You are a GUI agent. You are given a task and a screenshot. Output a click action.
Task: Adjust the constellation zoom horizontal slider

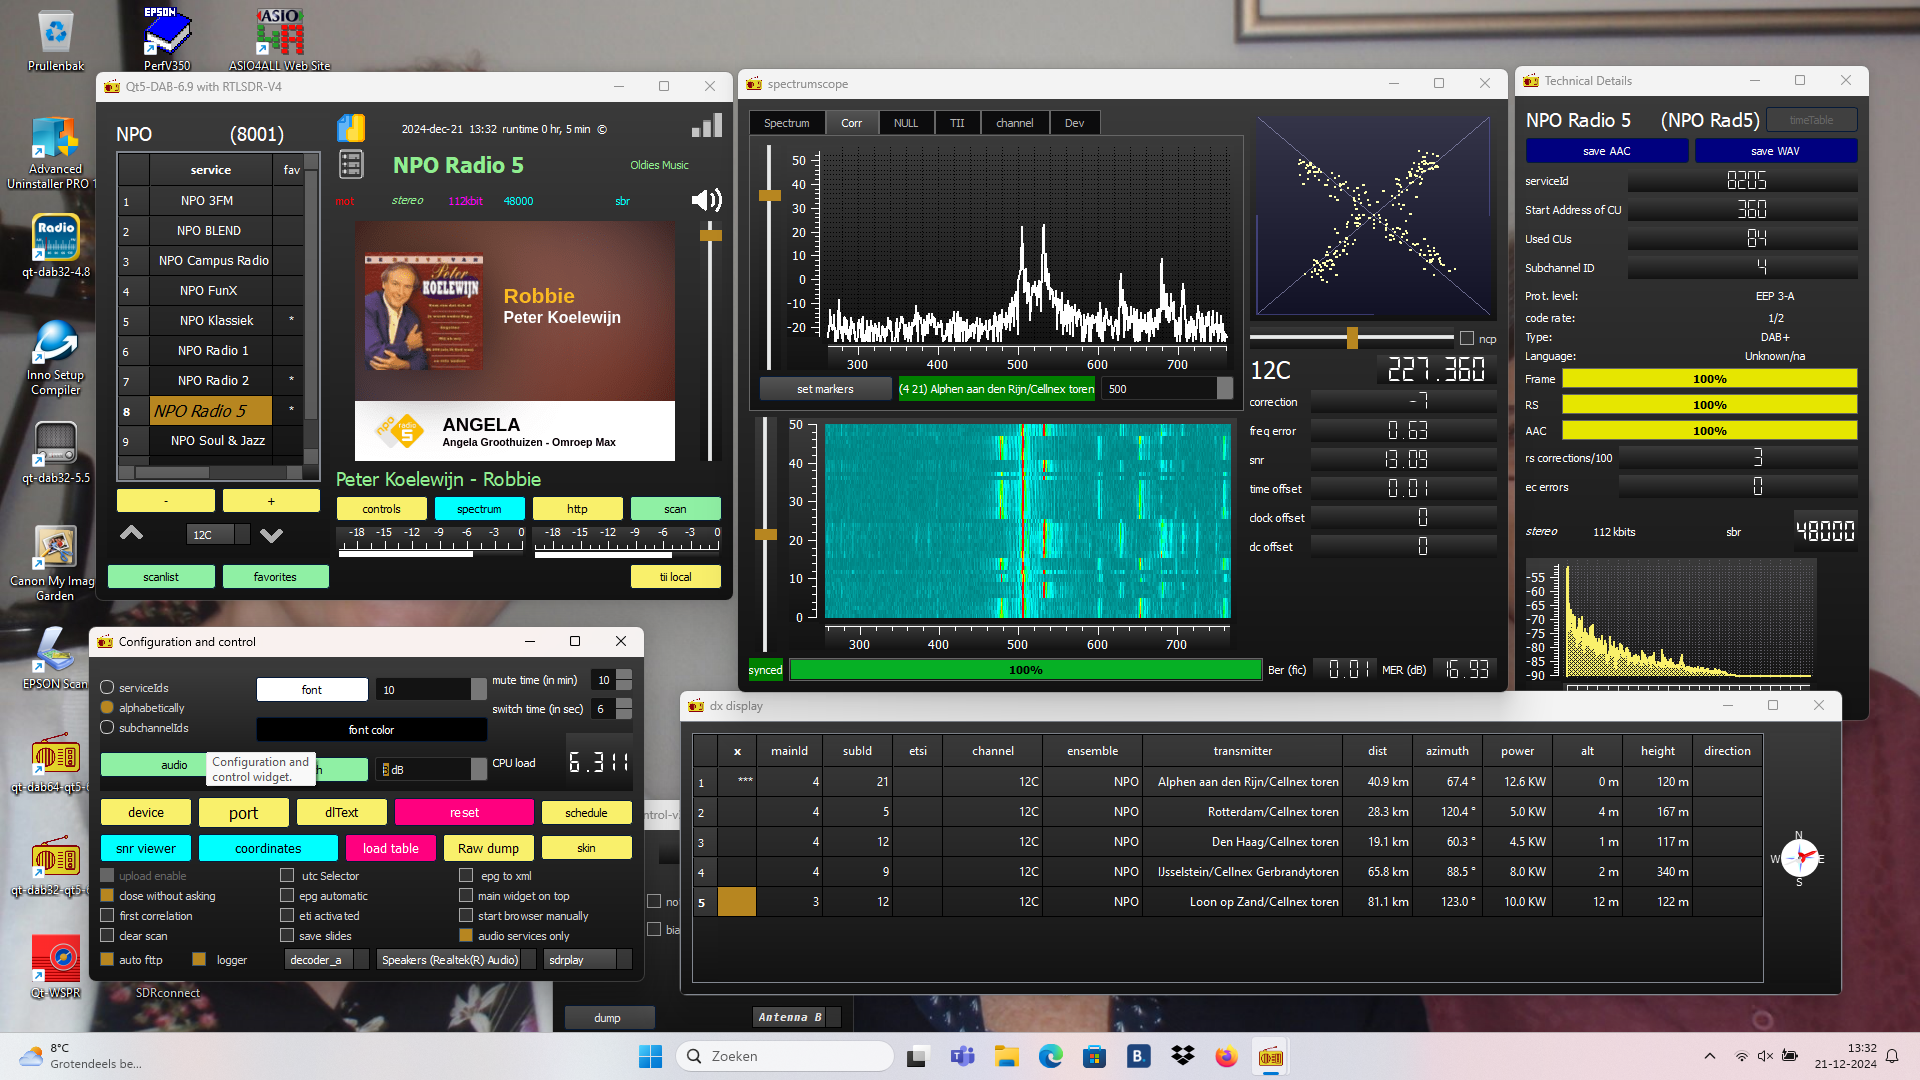pos(1352,337)
